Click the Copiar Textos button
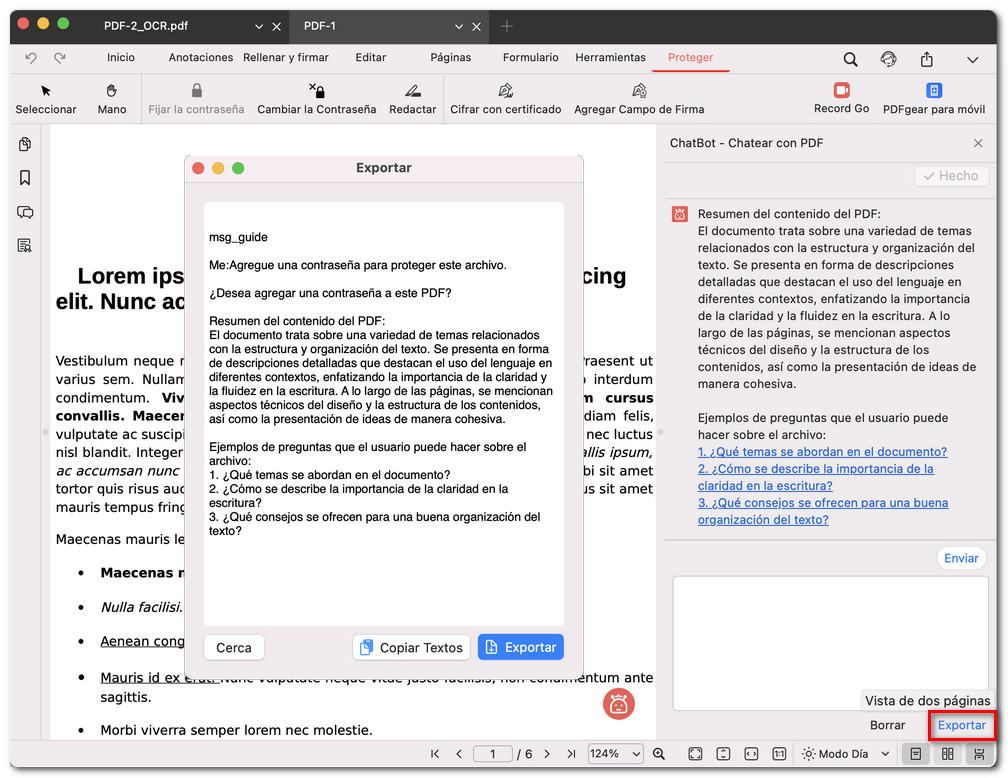 click(x=412, y=648)
